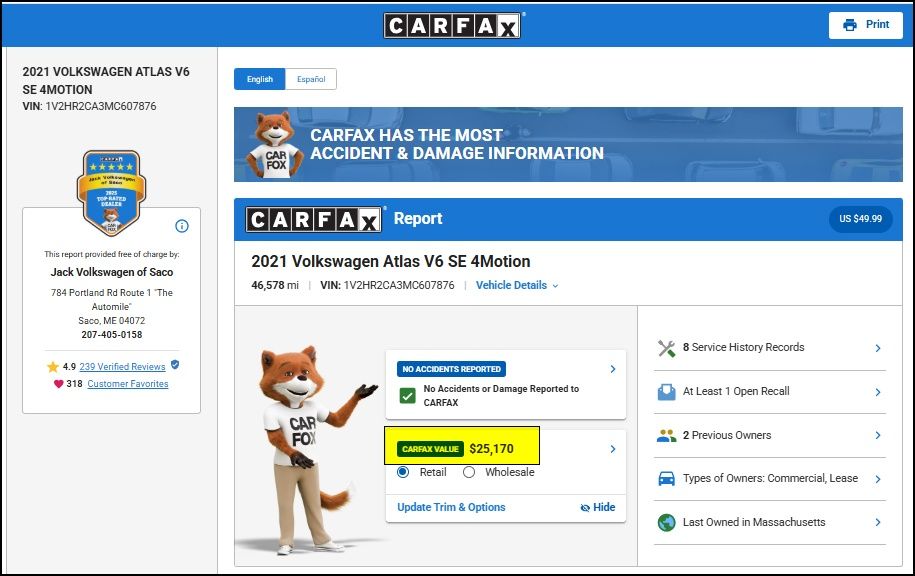Click the accident & damage information banner

(568, 144)
